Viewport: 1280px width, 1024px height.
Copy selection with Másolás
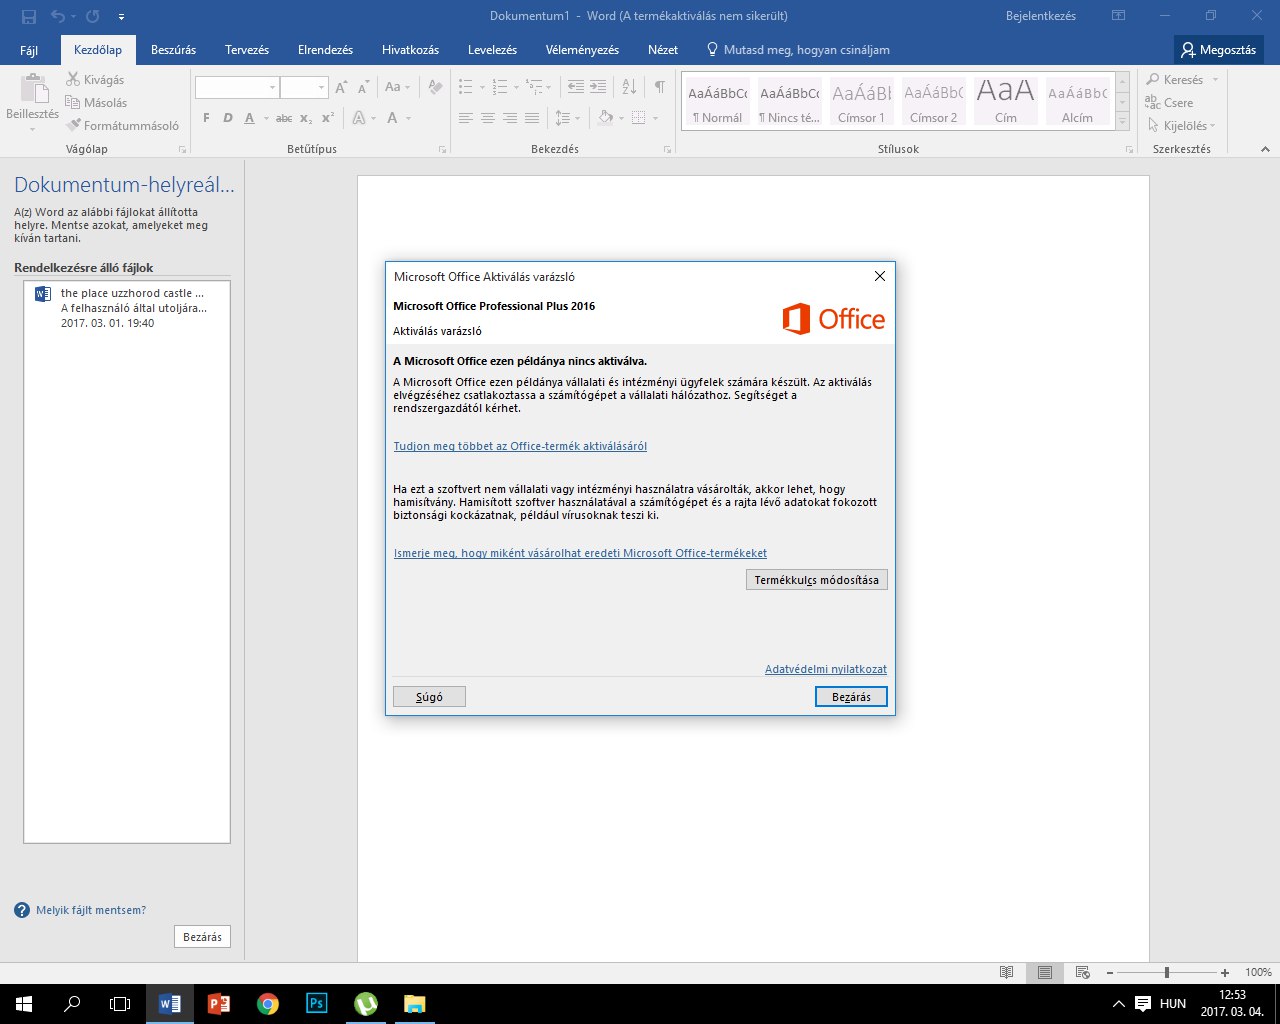tap(97, 103)
